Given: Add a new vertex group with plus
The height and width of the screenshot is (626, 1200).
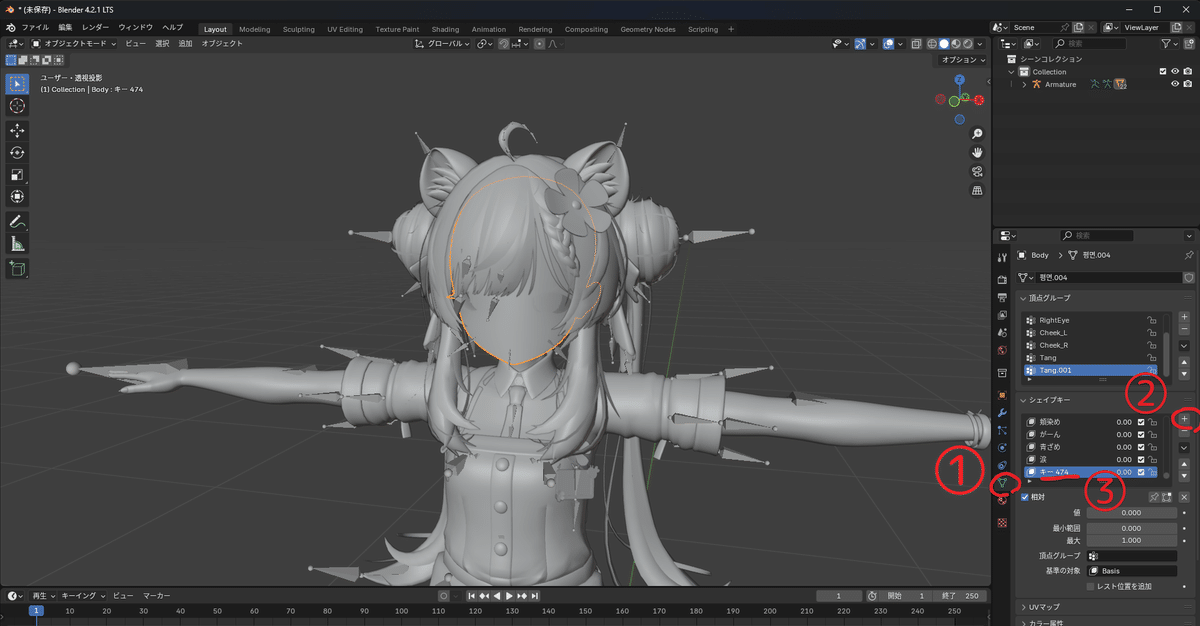Looking at the screenshot, I should point(1184,317).
